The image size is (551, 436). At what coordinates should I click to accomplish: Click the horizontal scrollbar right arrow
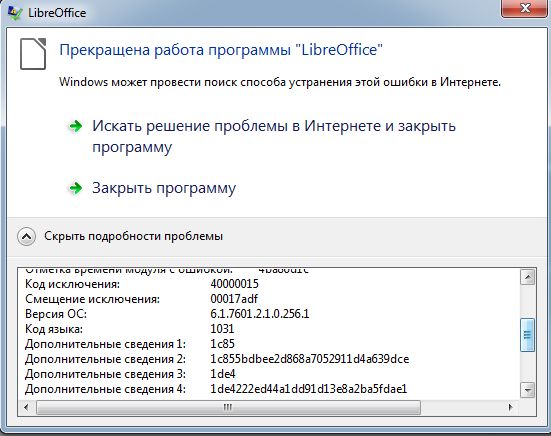pyautogui.click(x=511, y=408)
